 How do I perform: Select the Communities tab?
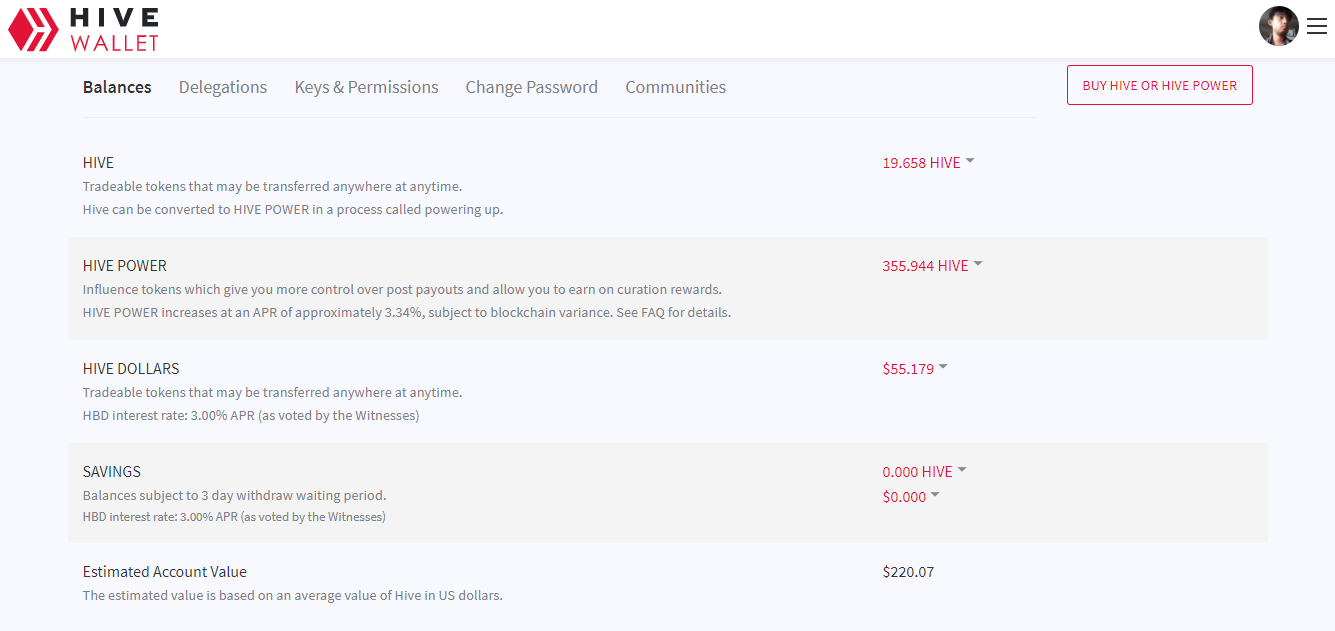pos(675,87)
